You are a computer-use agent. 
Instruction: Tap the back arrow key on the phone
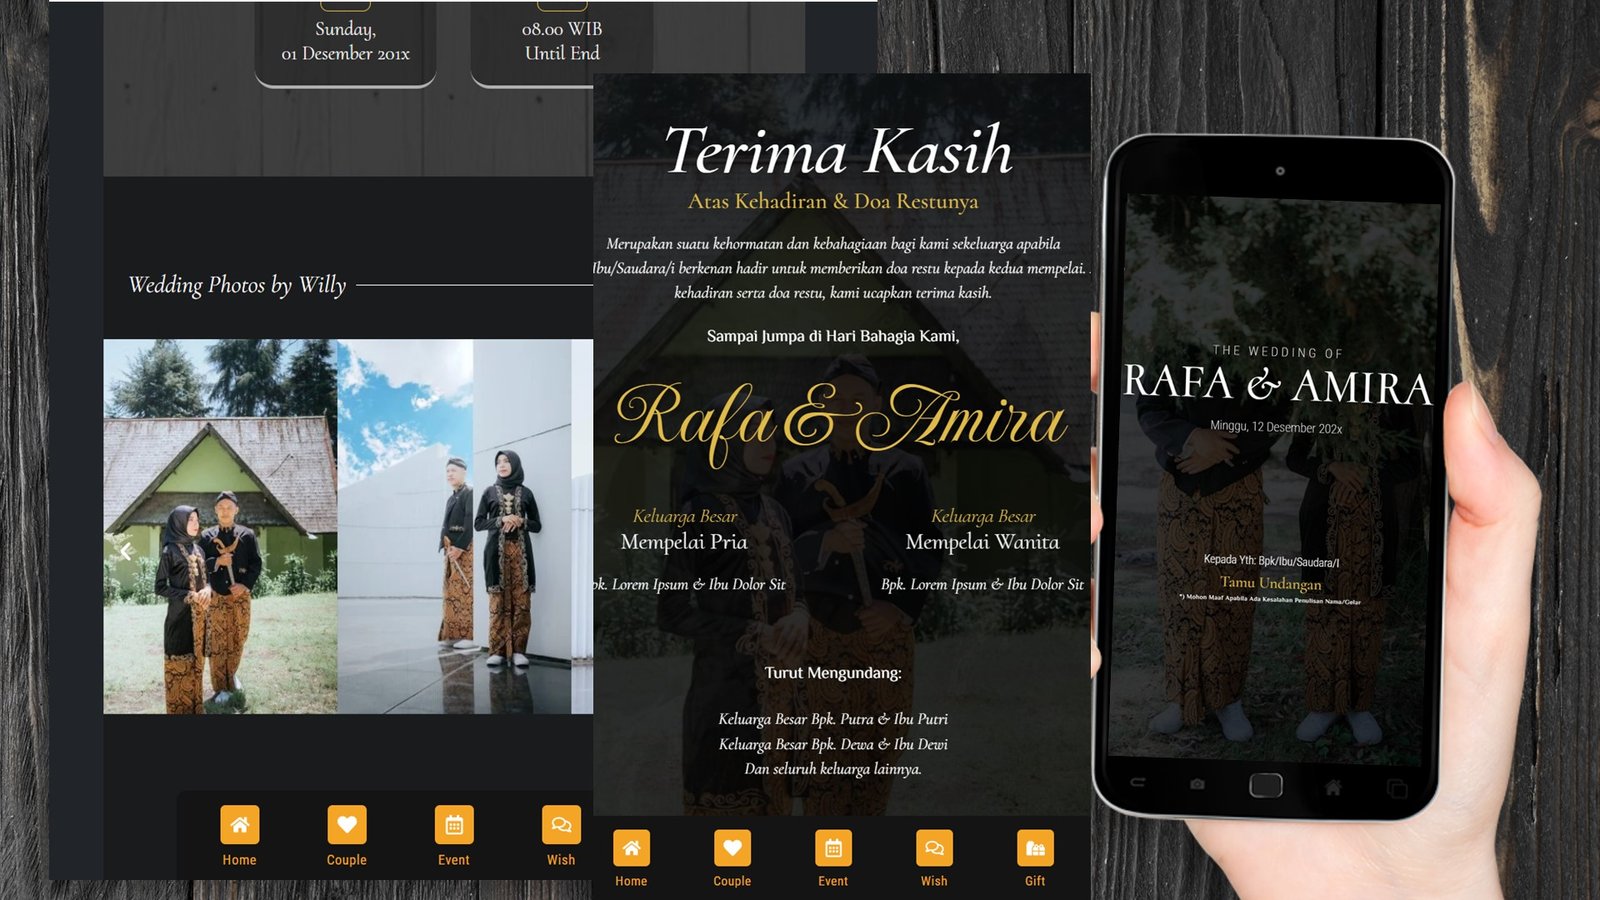[x=1137, y=783]
